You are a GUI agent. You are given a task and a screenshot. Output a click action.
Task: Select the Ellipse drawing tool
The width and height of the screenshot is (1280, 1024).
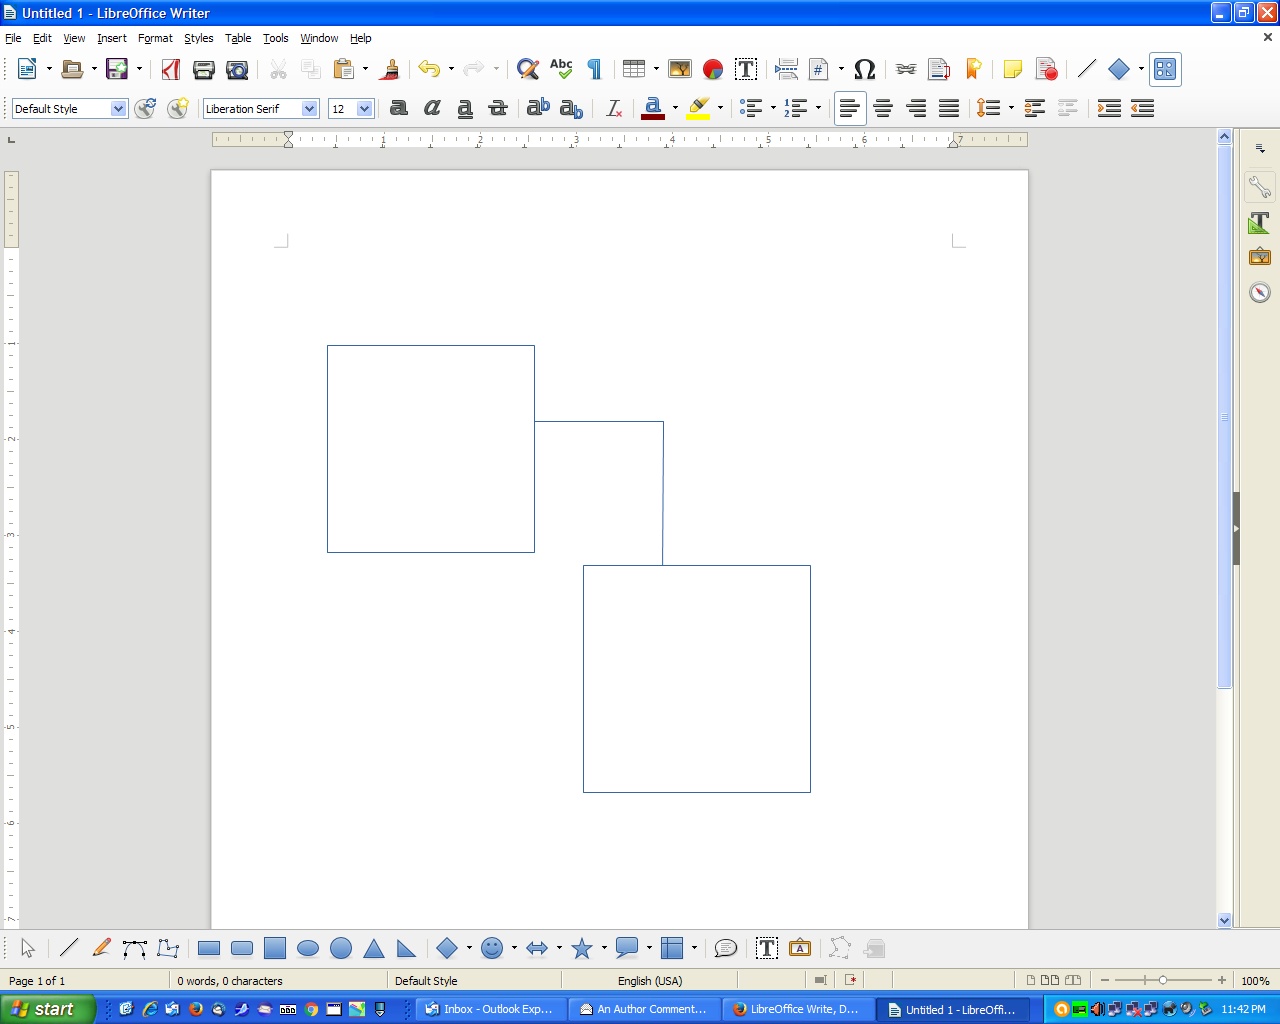tap(307, 948)
